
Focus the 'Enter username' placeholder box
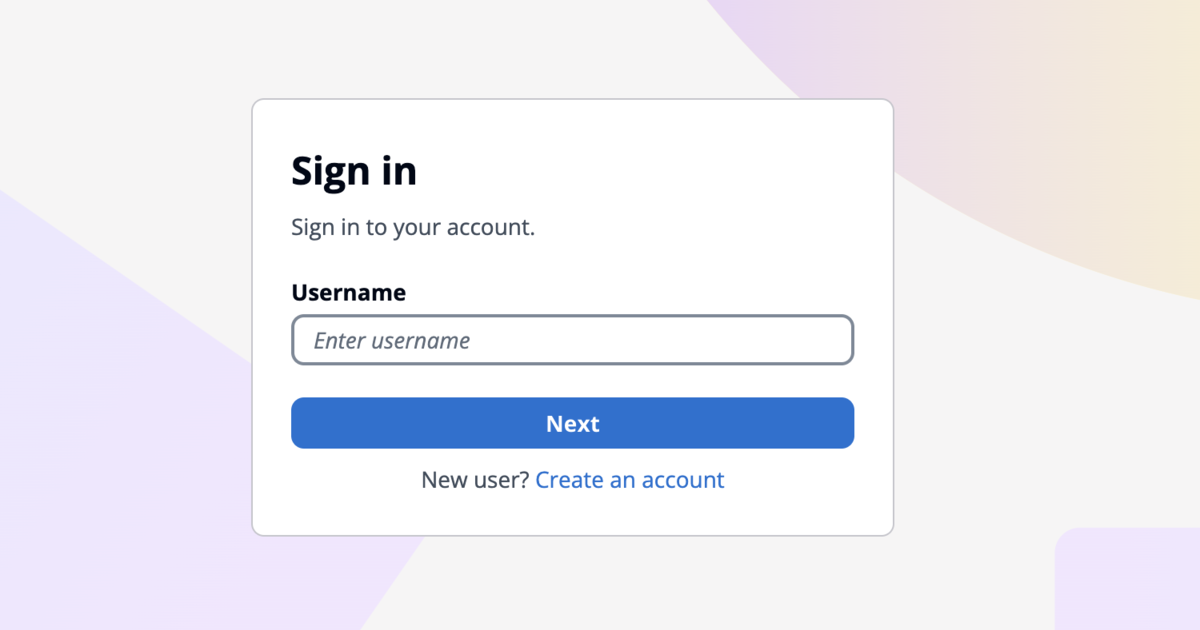click(x=572, y=340)
